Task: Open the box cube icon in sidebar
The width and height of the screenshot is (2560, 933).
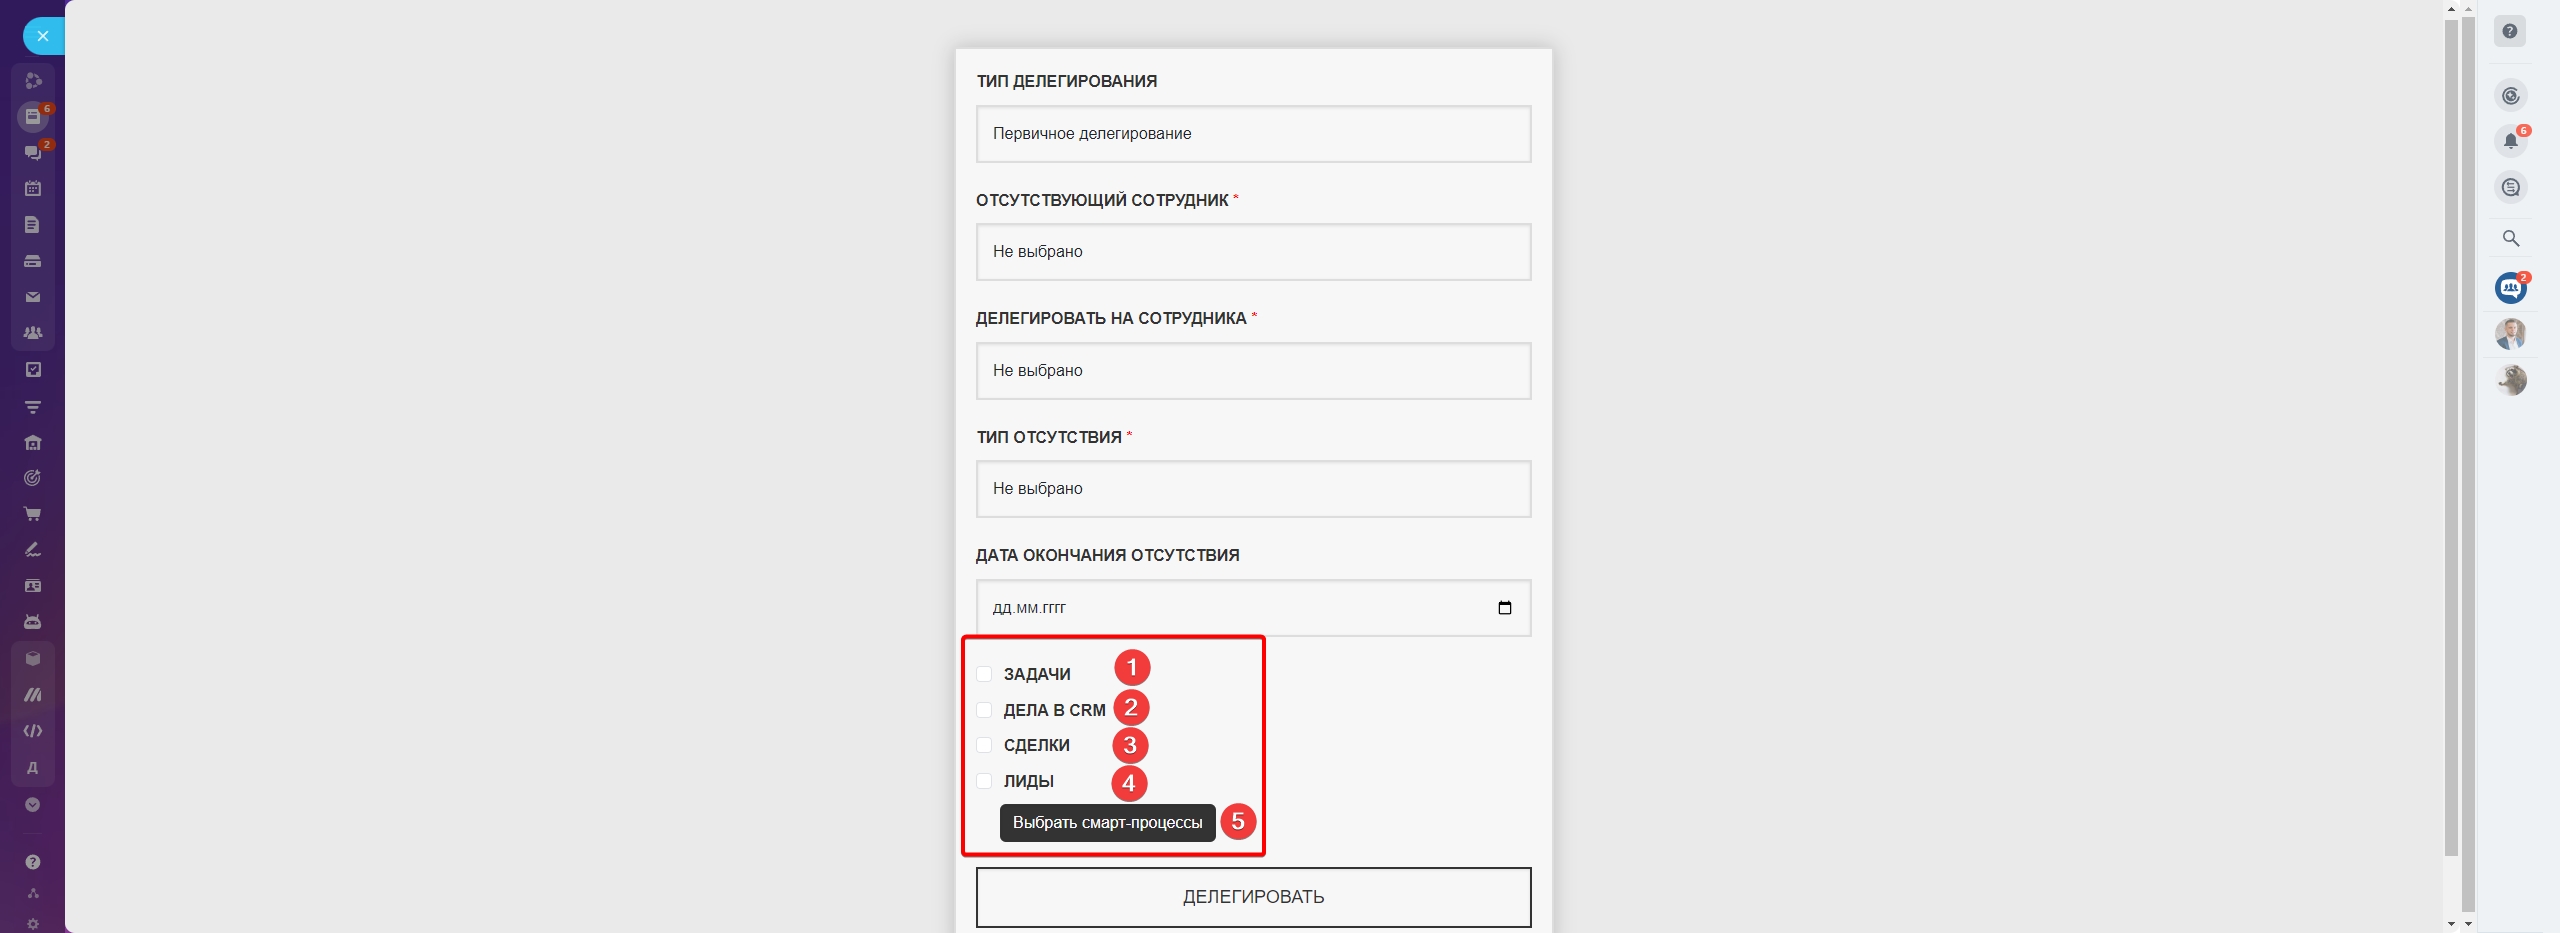Action: click(33, 658)
